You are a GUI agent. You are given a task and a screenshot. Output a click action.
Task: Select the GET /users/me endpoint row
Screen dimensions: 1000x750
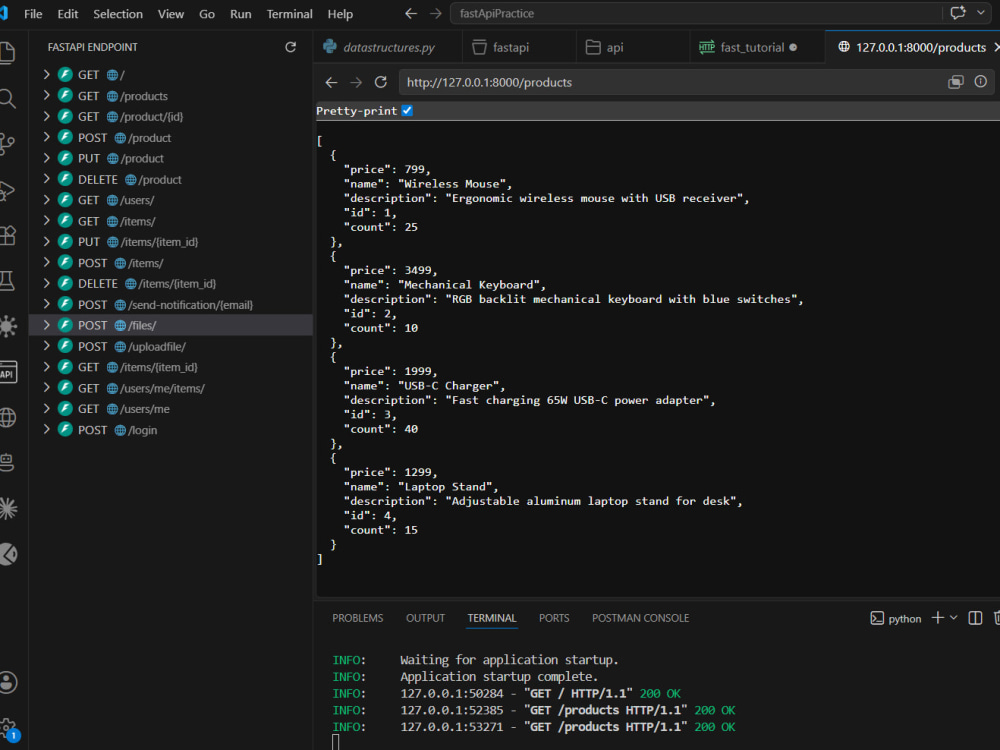pos(171,409)
